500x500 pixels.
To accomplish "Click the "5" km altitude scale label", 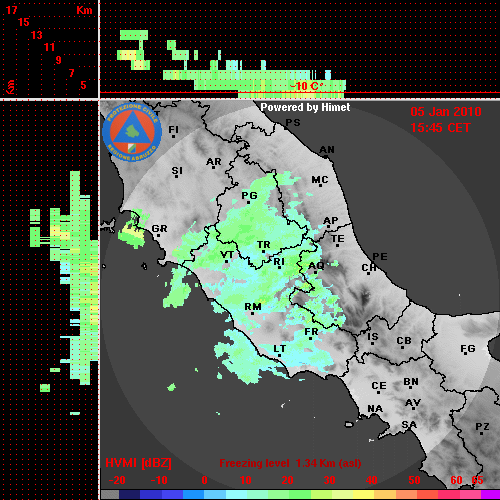I will [x=83, y=85].
